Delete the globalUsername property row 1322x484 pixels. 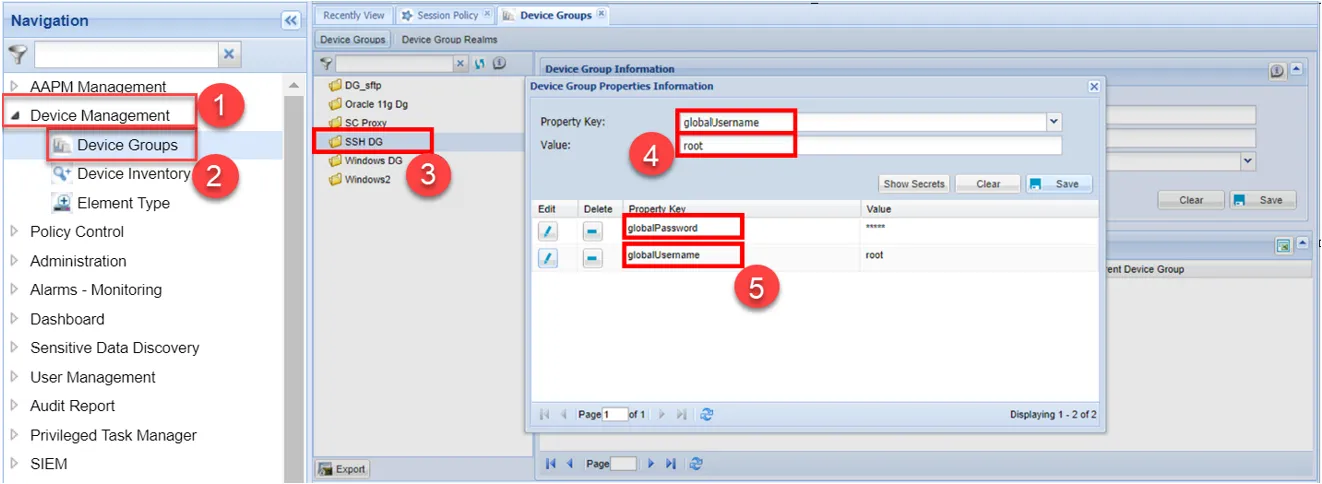tap(593, 259)
